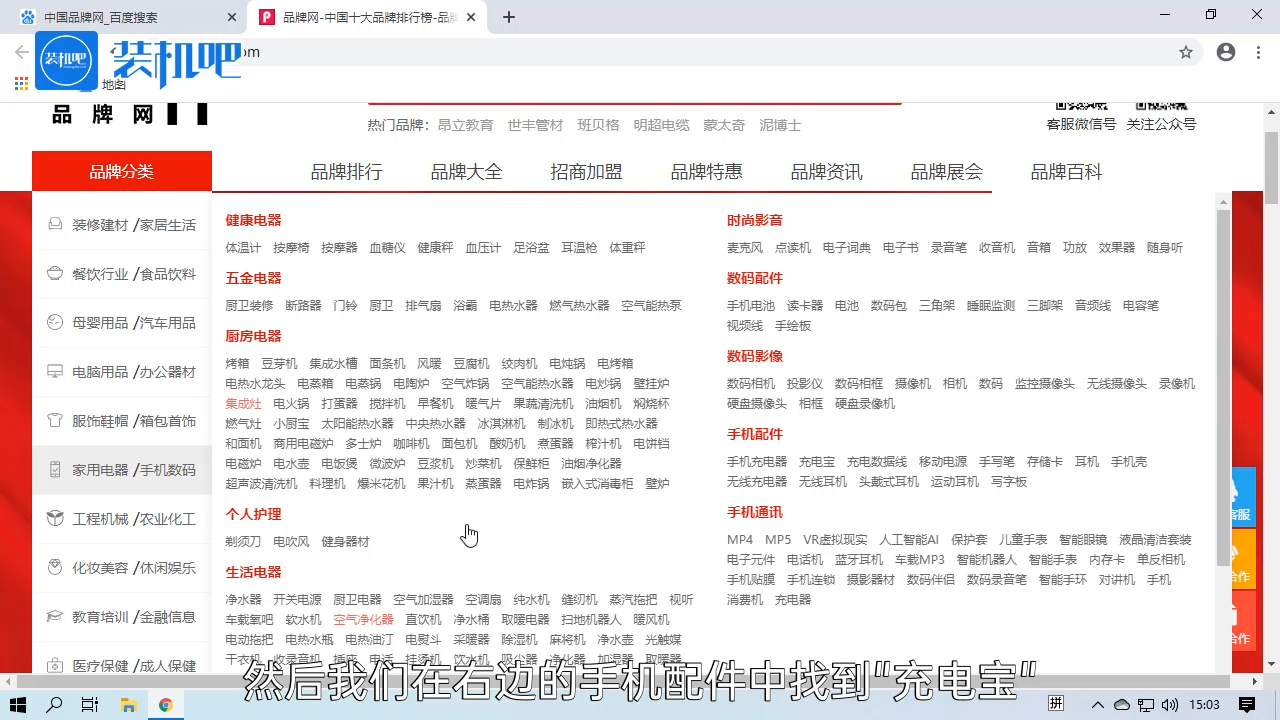
Task: Open the 品牌百科 navigation menu item
Action: tap(1065, 171)
